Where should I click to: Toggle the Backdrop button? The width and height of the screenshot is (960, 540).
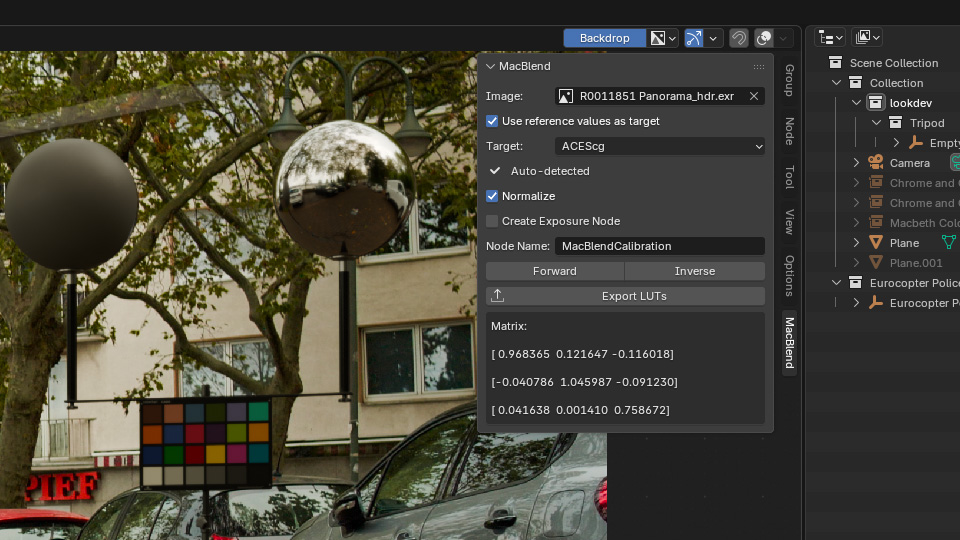click(604, 38)
